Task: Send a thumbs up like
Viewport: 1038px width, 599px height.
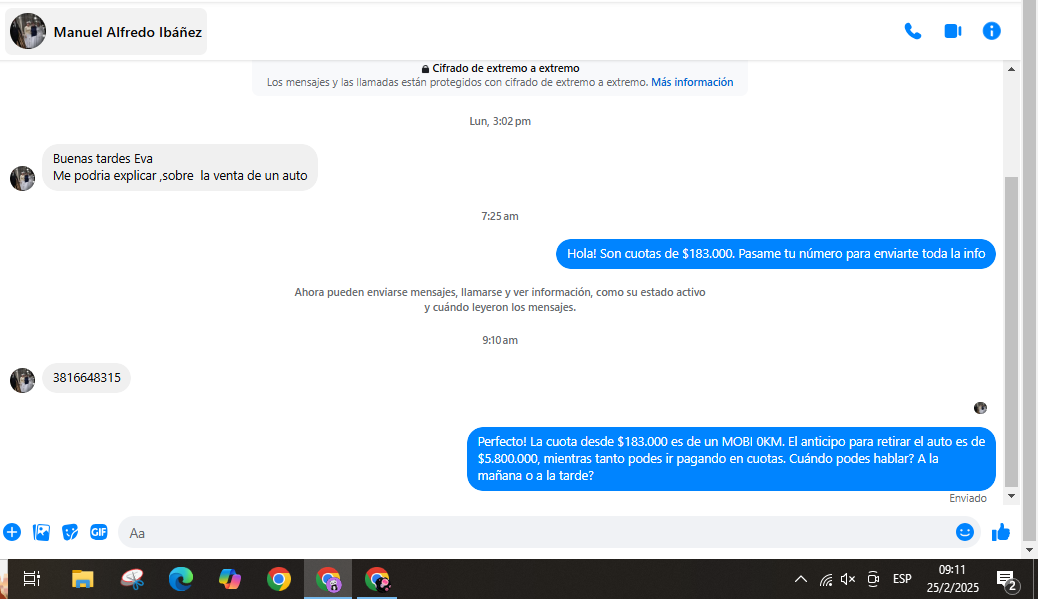Action: tap(1000, 532)
